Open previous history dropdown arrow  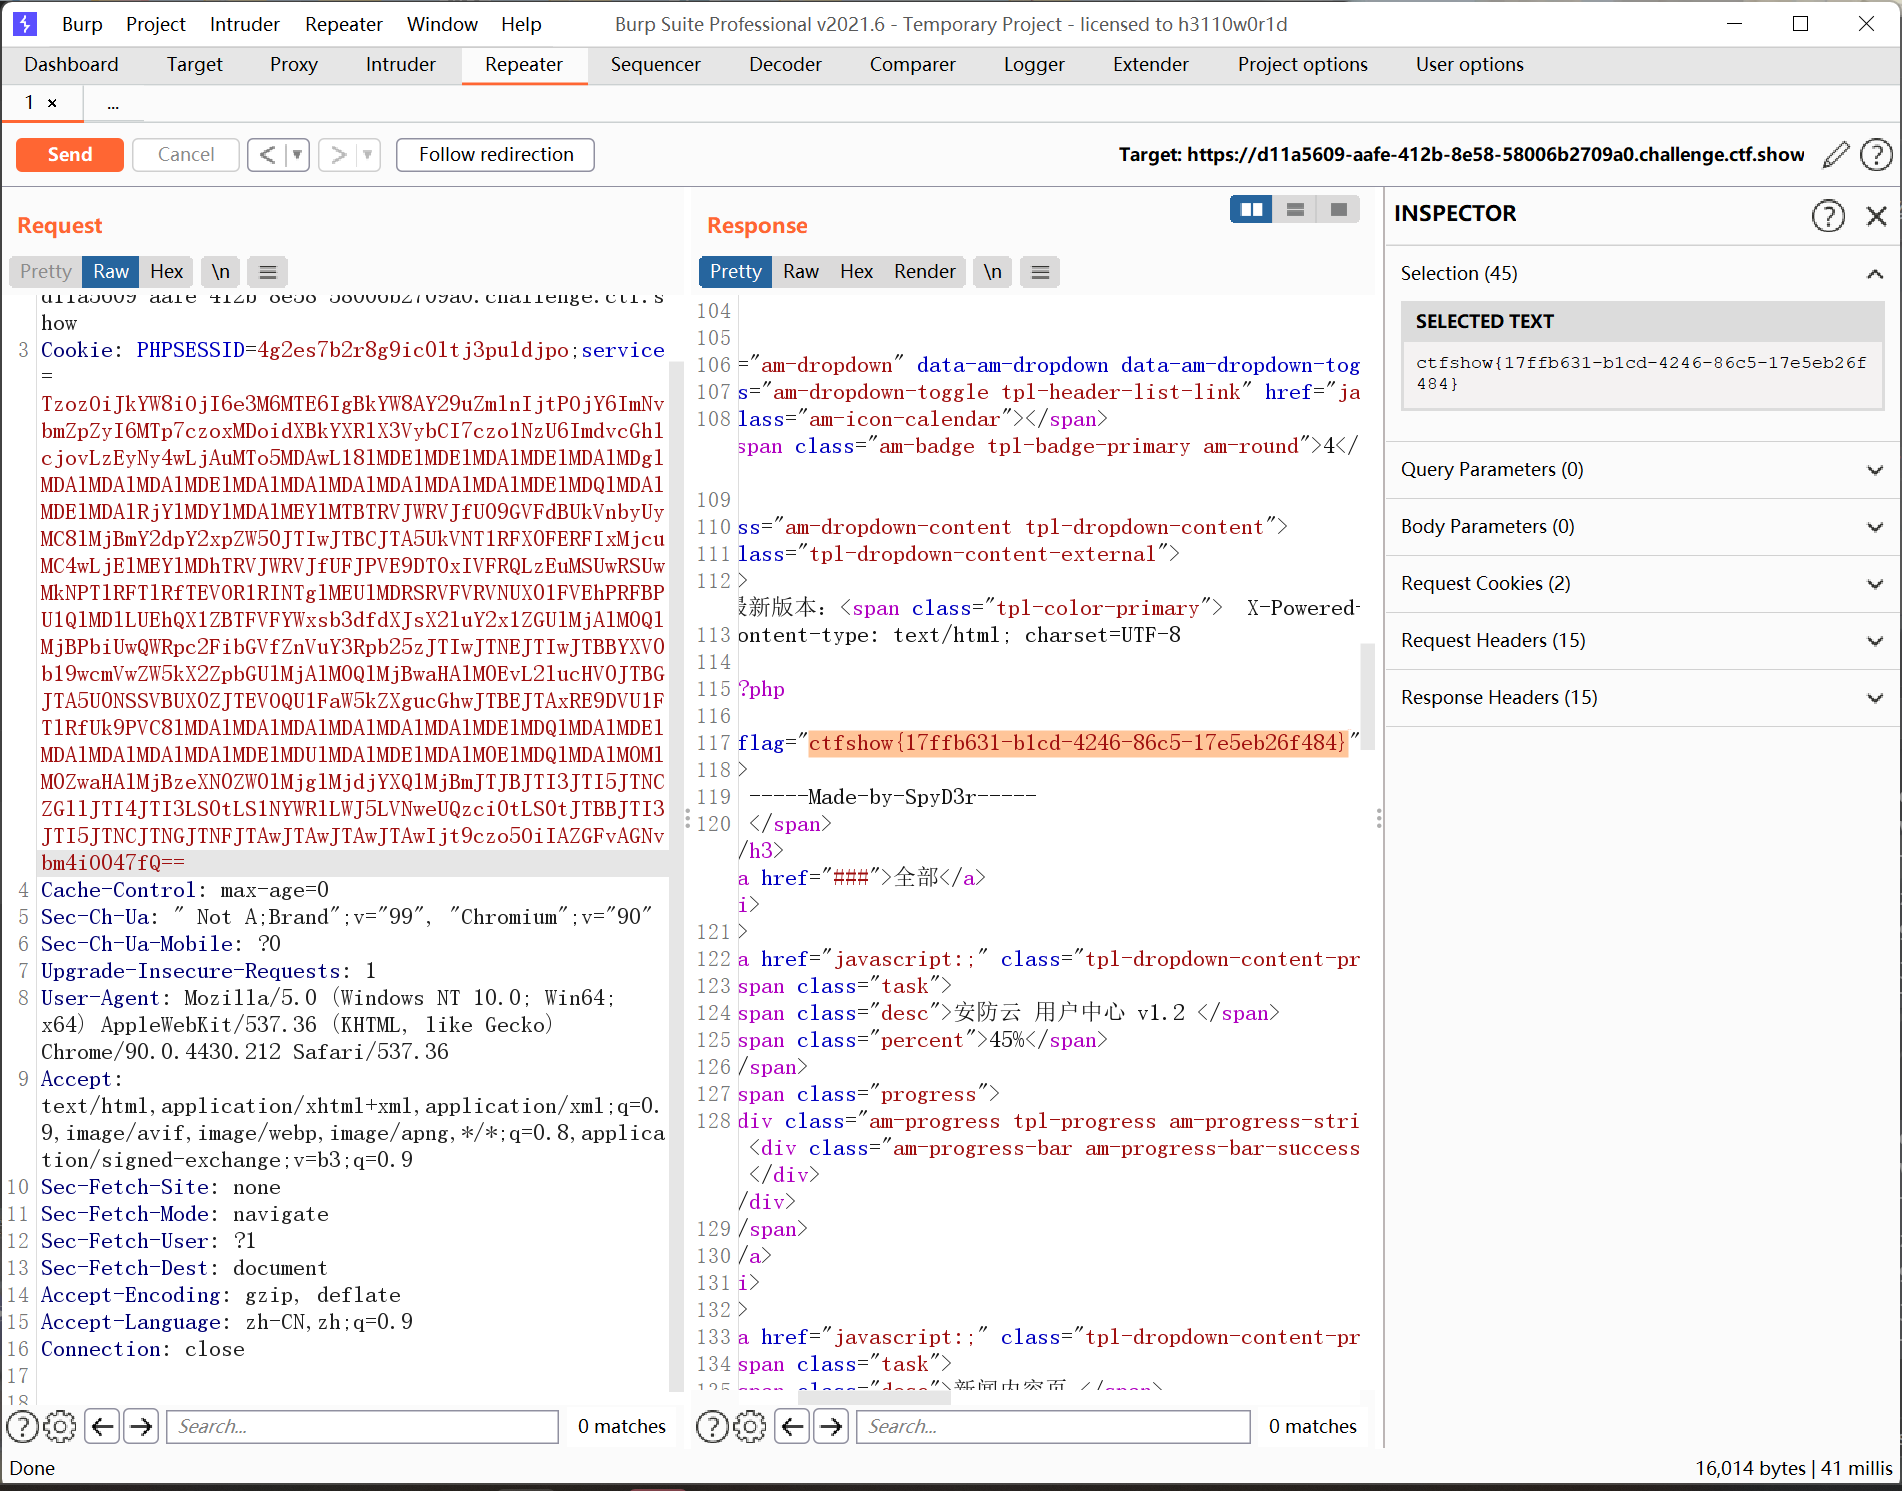[297, 155]
